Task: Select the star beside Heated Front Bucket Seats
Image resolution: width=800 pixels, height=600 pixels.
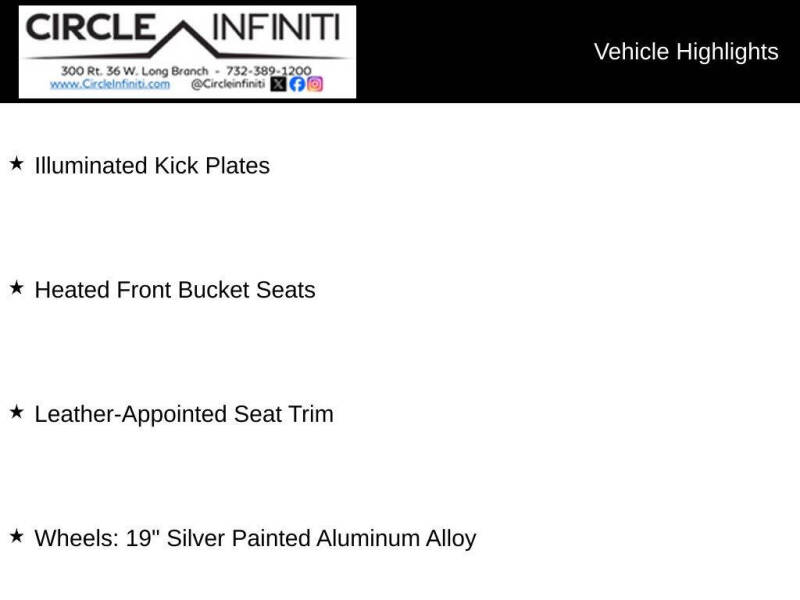Action: [x=17, y=288]
